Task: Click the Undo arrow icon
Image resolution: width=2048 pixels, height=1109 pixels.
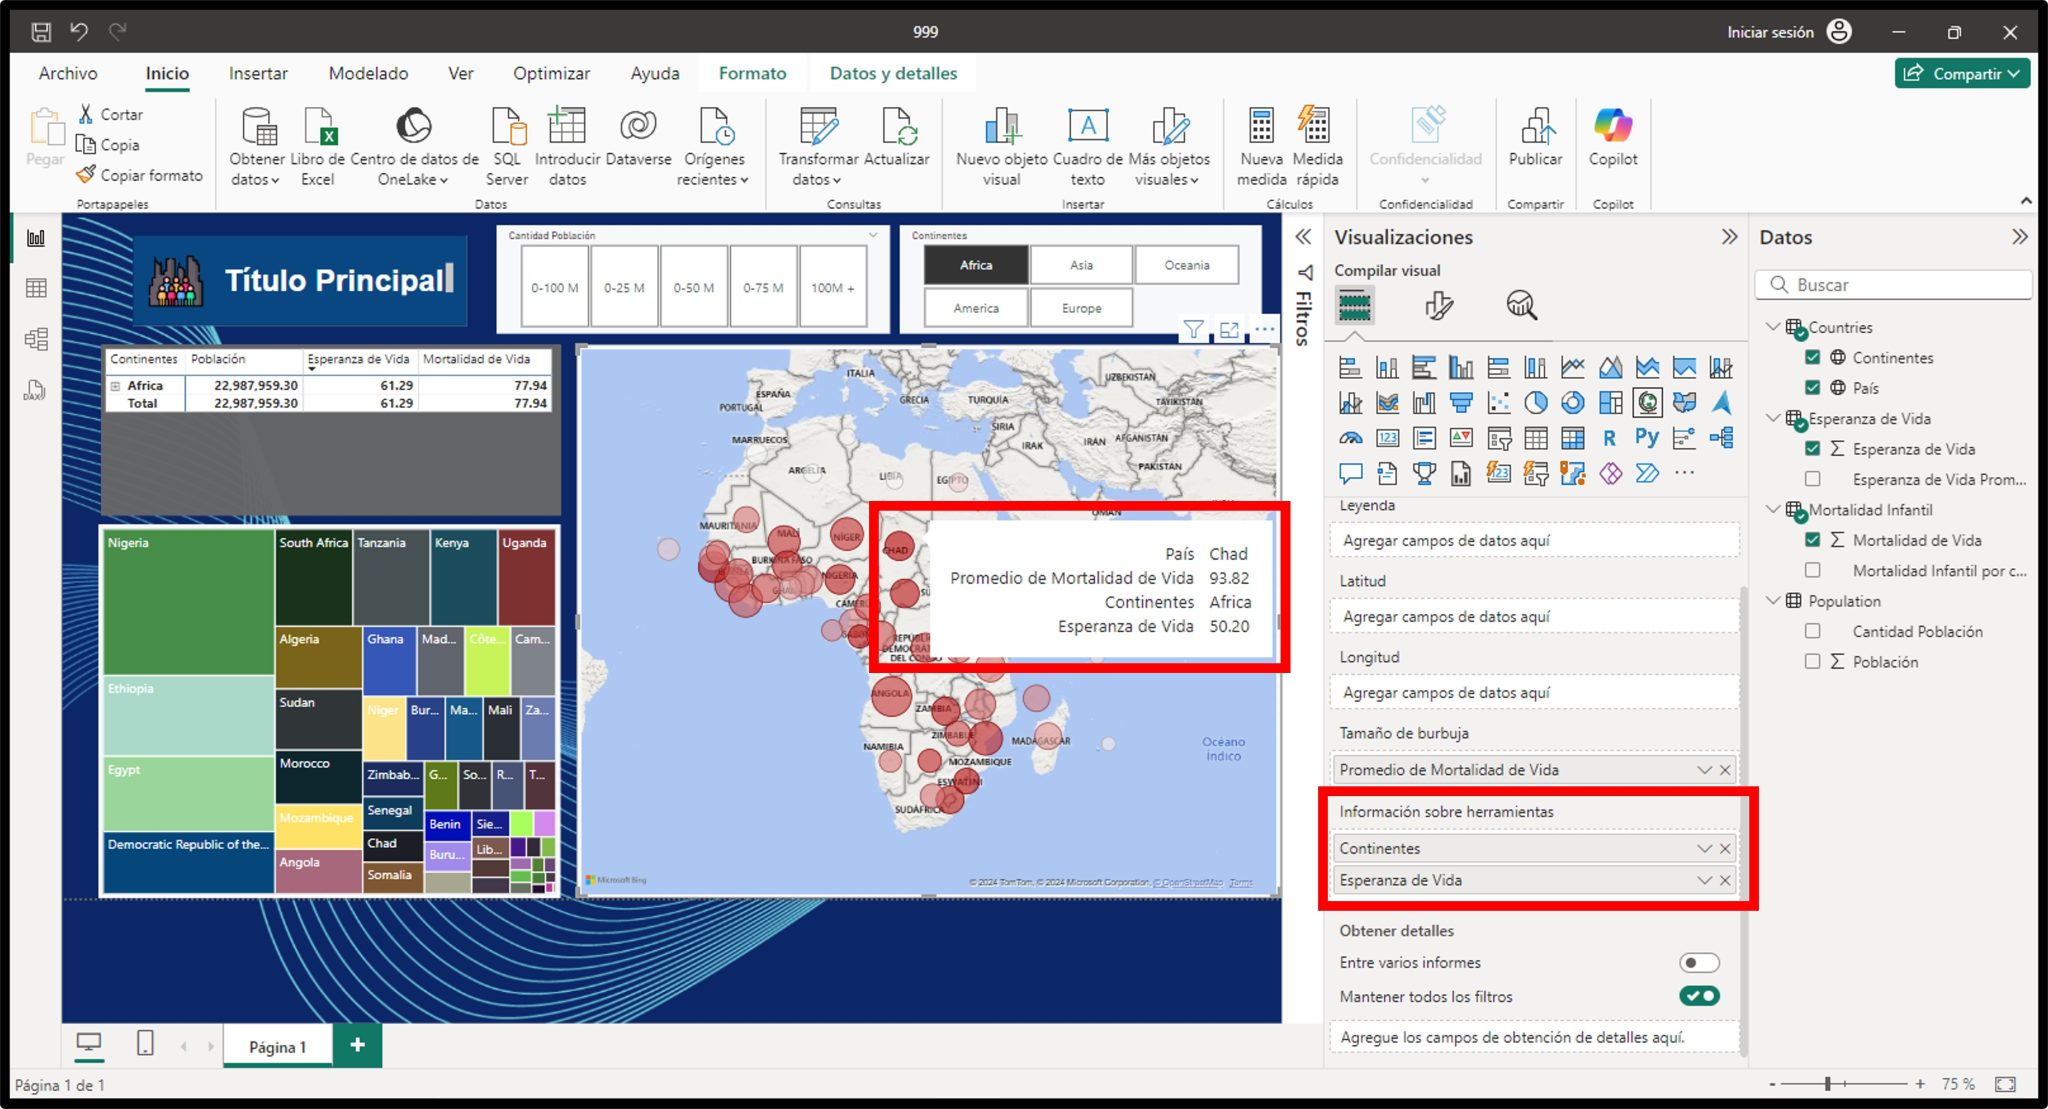Action: click(79, 32)
